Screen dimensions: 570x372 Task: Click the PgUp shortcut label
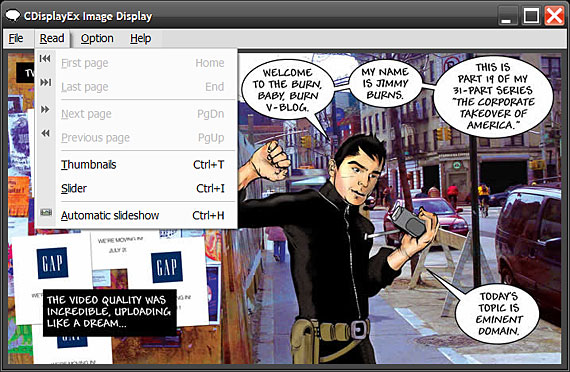[x=211, y=138]
